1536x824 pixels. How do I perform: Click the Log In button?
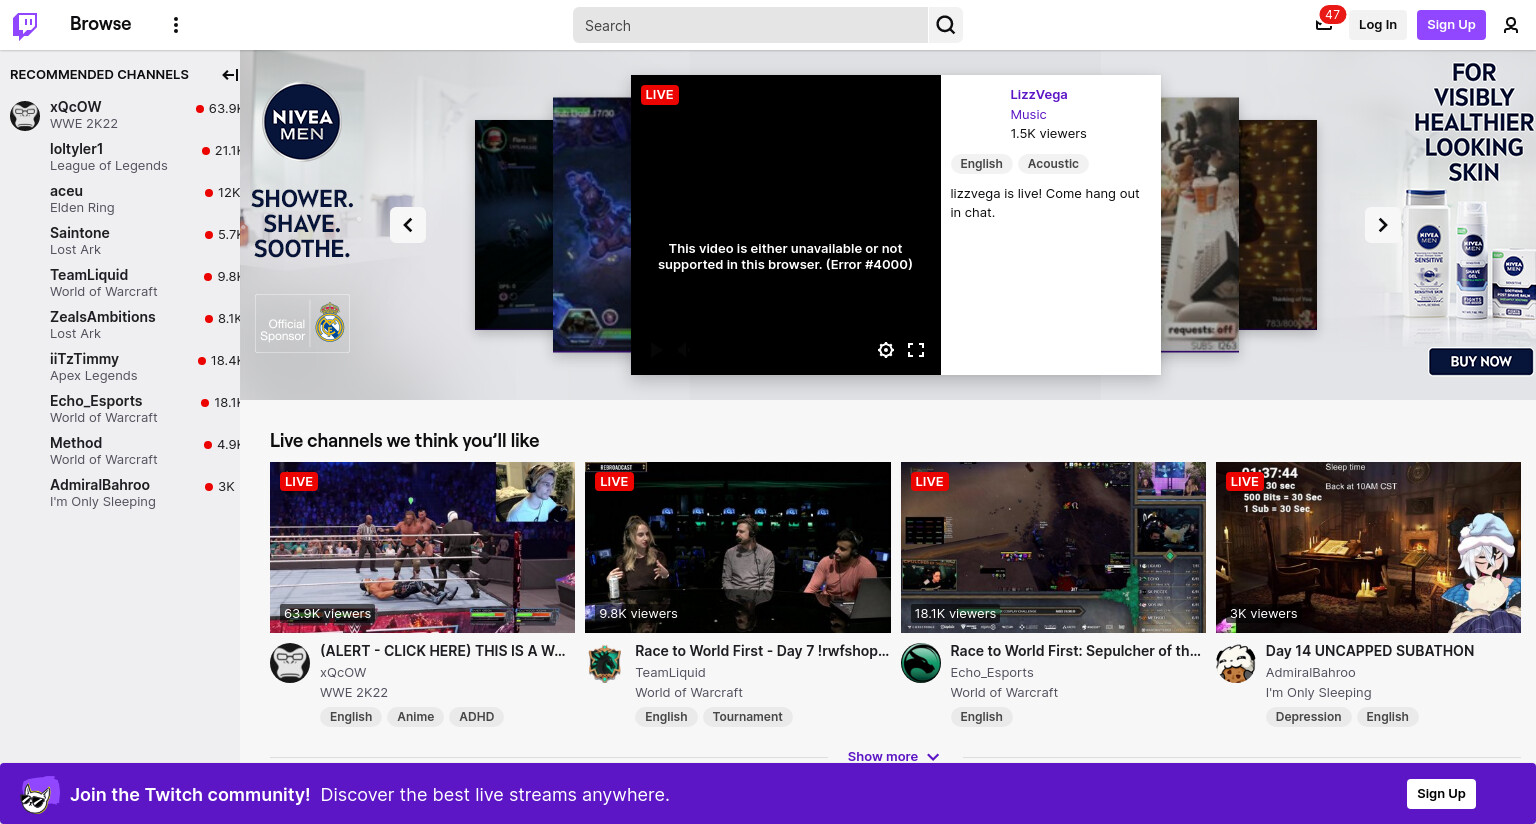1378,25
